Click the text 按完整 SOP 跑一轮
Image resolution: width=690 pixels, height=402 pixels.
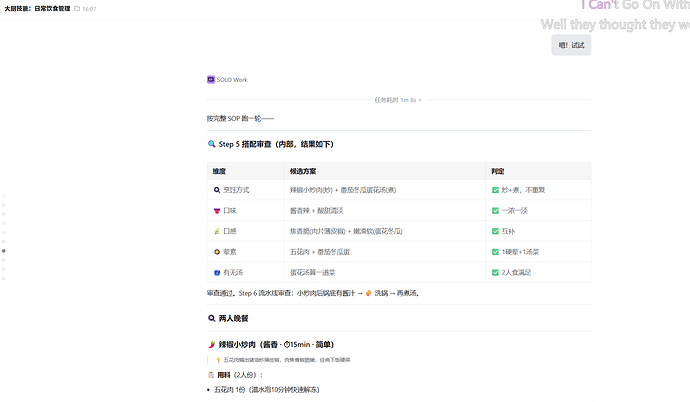pyautogui.click(x=240, y=118)
